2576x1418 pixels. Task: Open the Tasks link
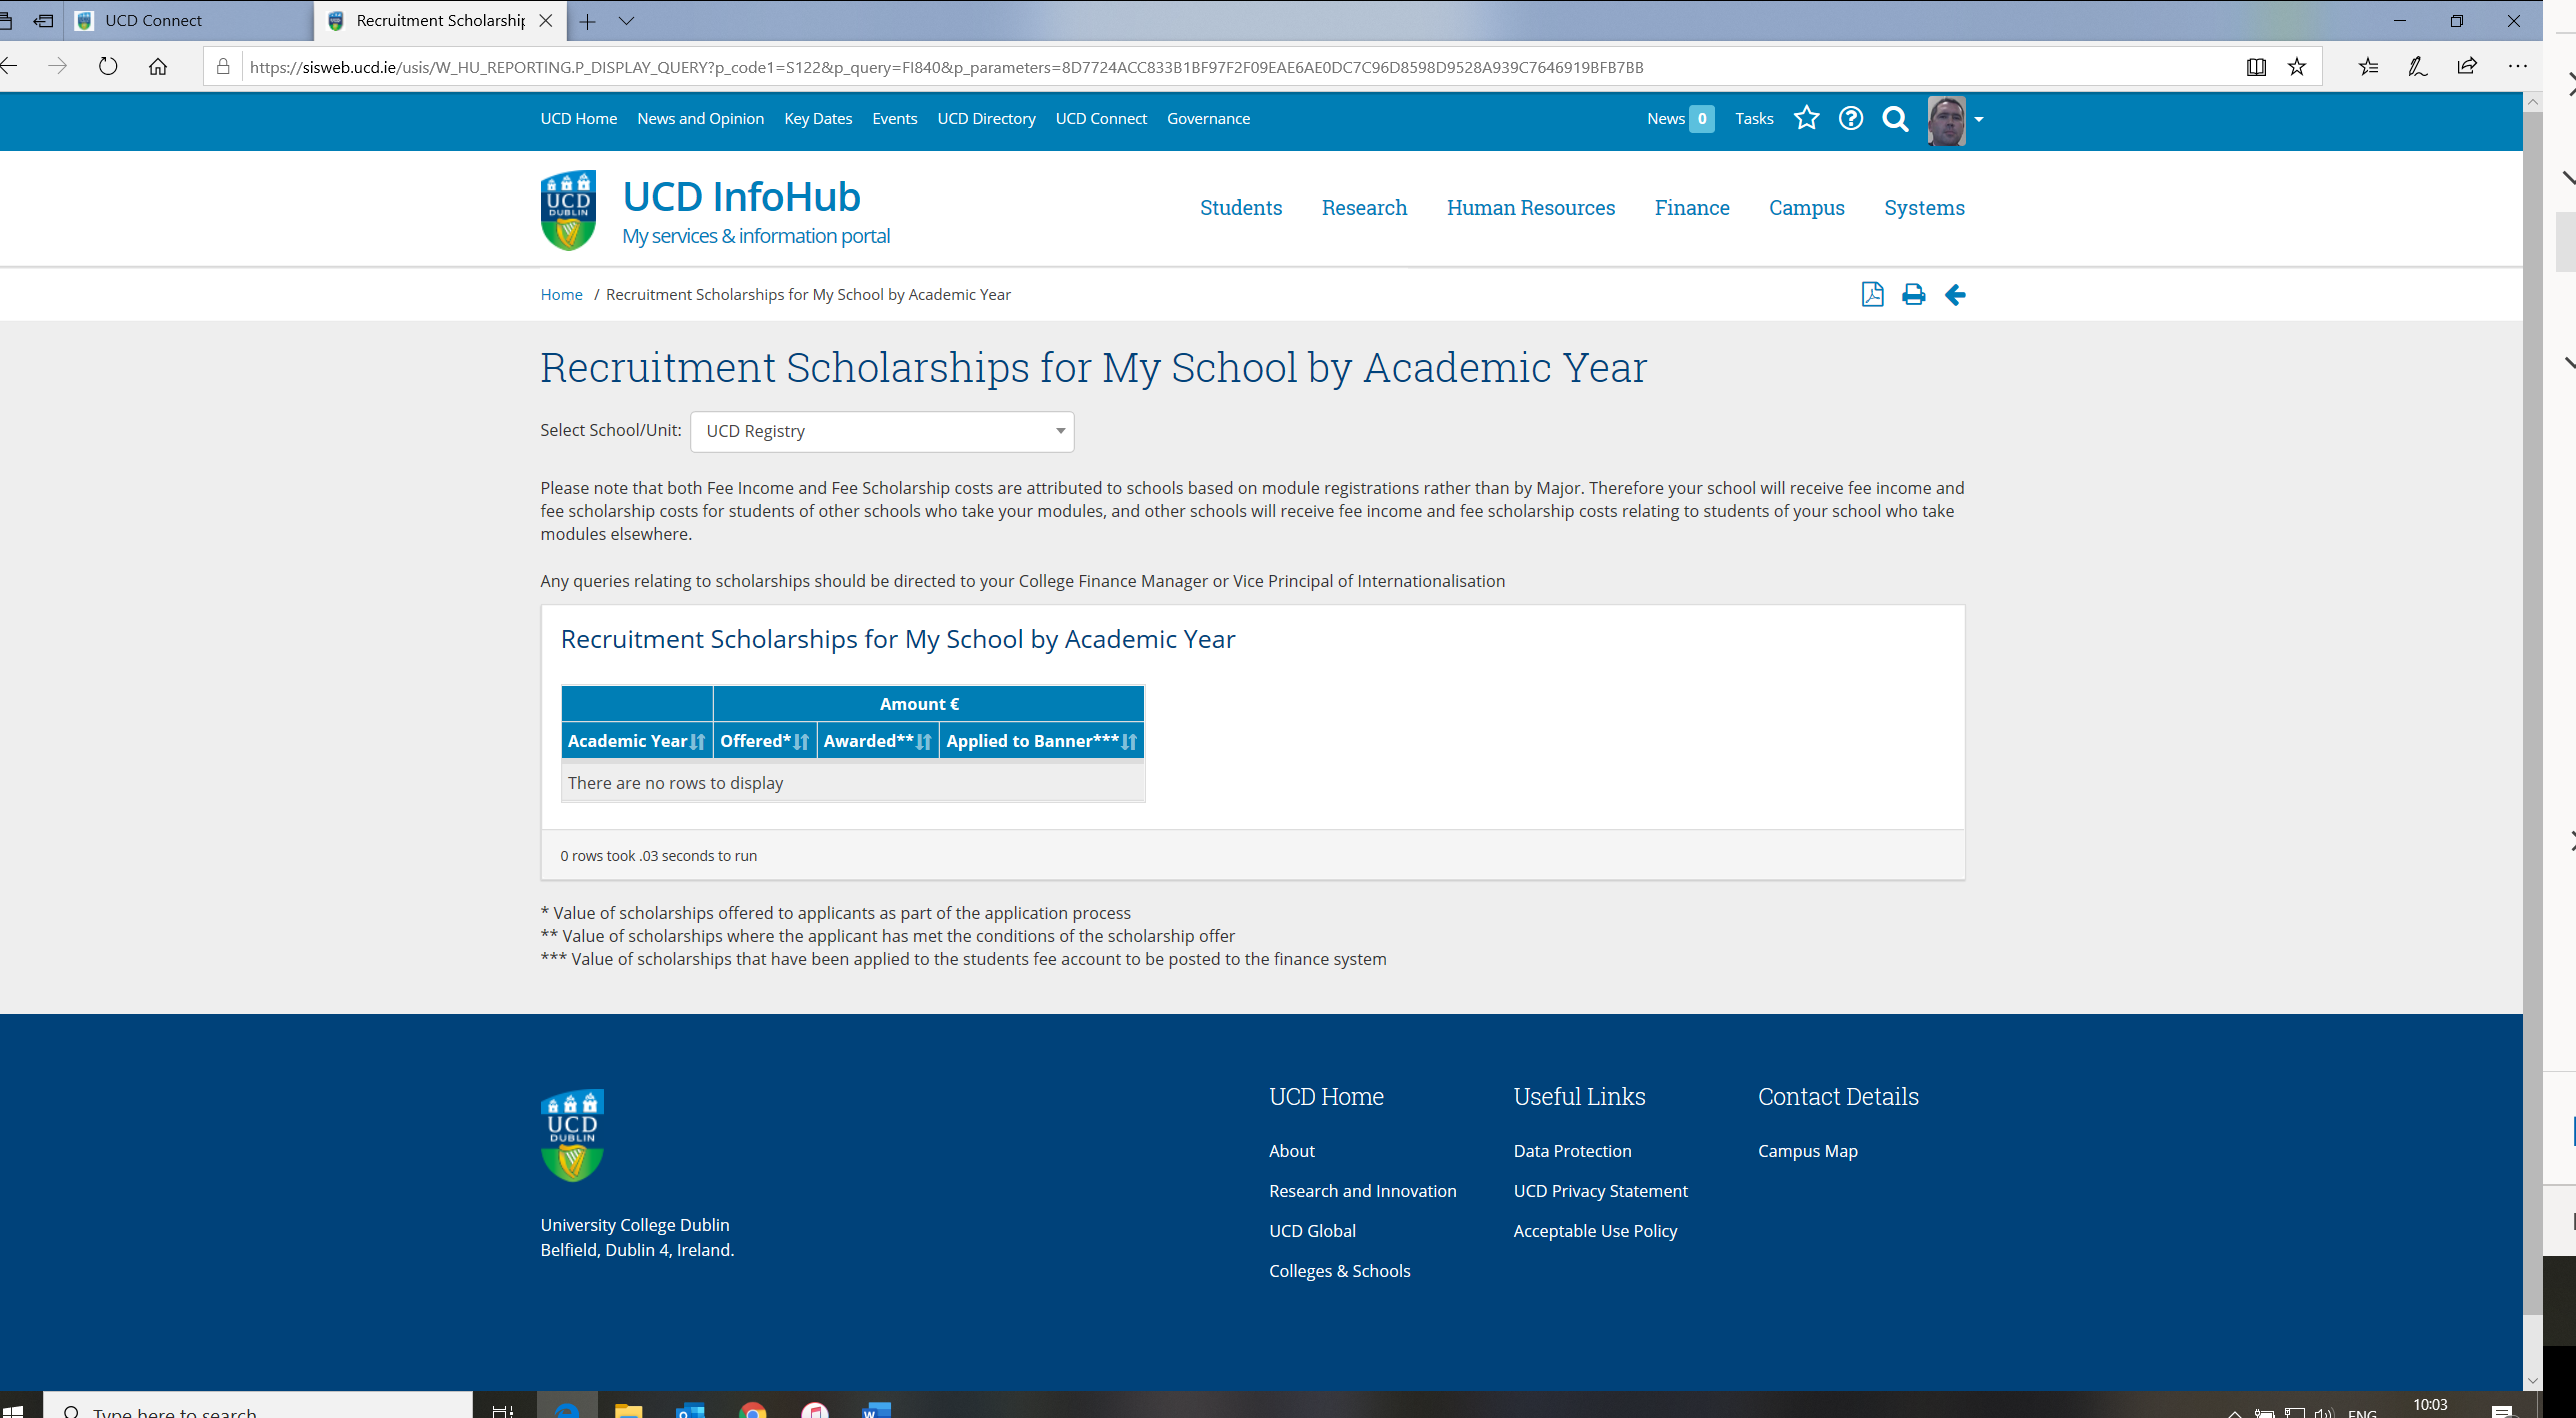click(x=1754, y=118)
